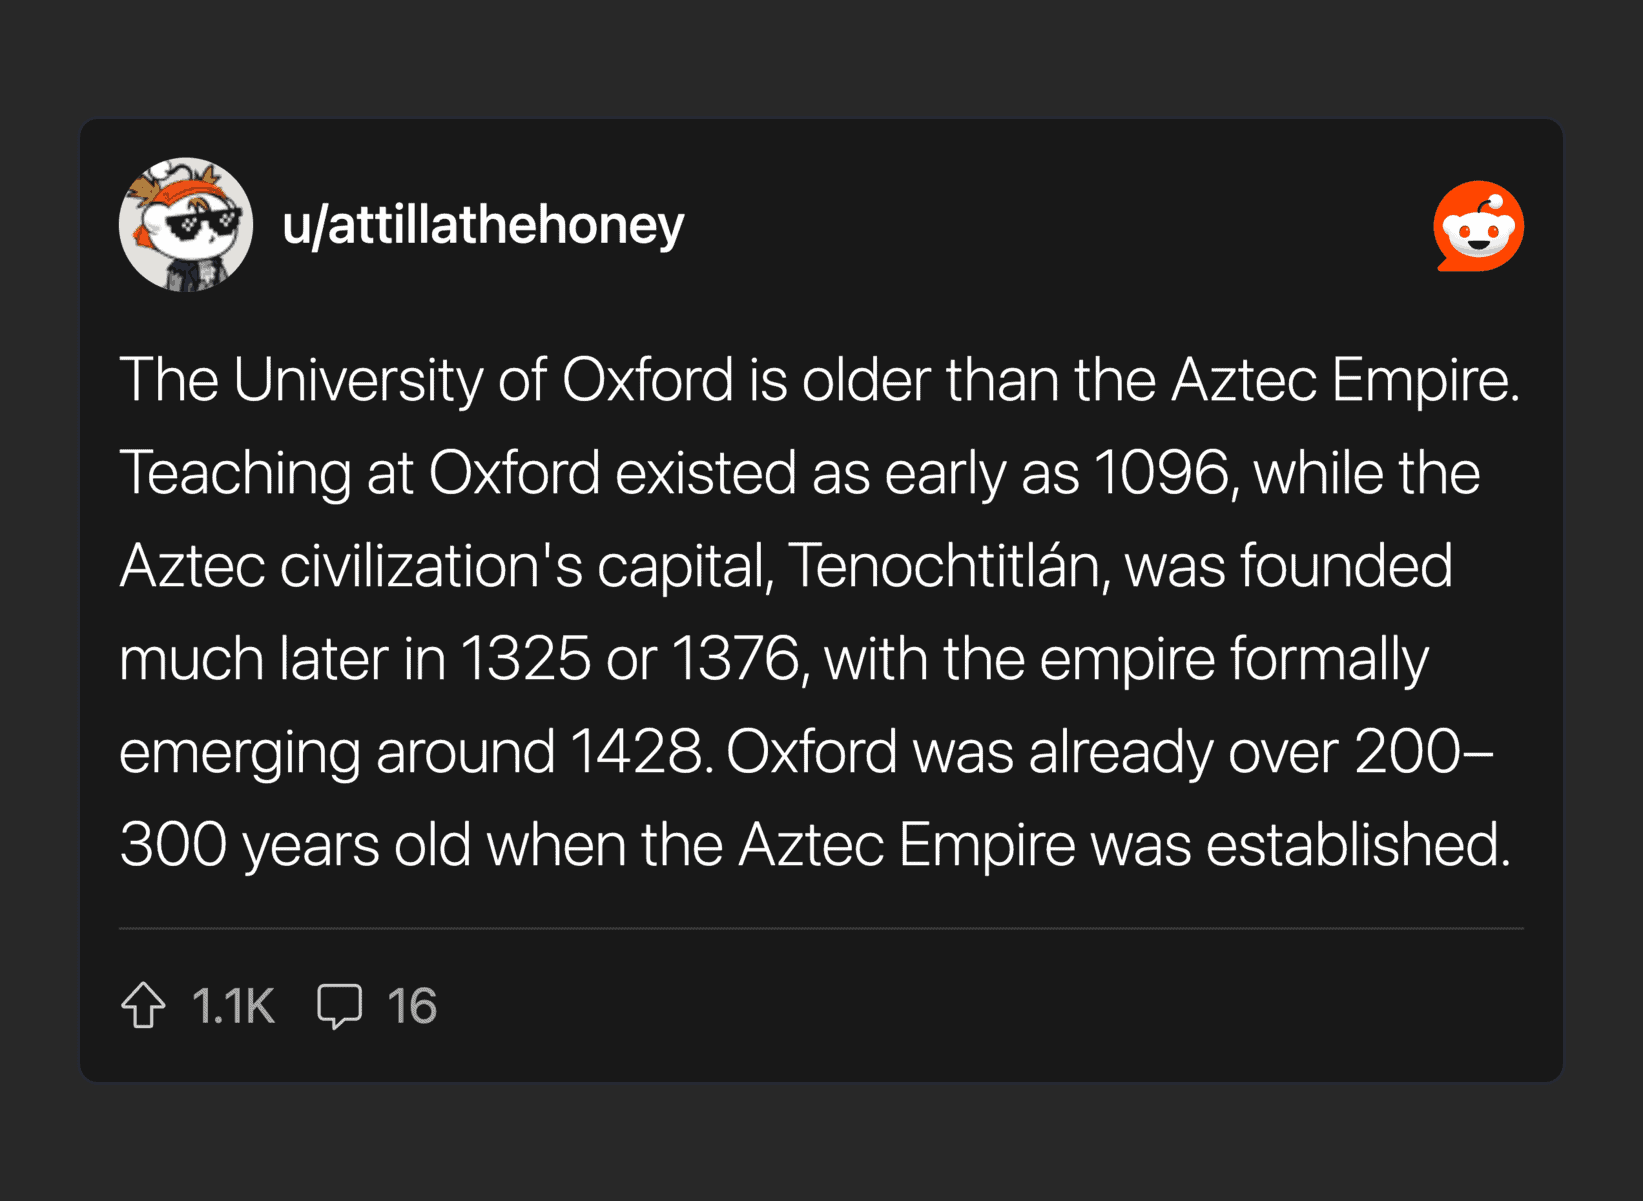The height and width of the screenshot is (1201, 1643).
Task: Click the year 1325 in post
Action: tap(525, 659)
